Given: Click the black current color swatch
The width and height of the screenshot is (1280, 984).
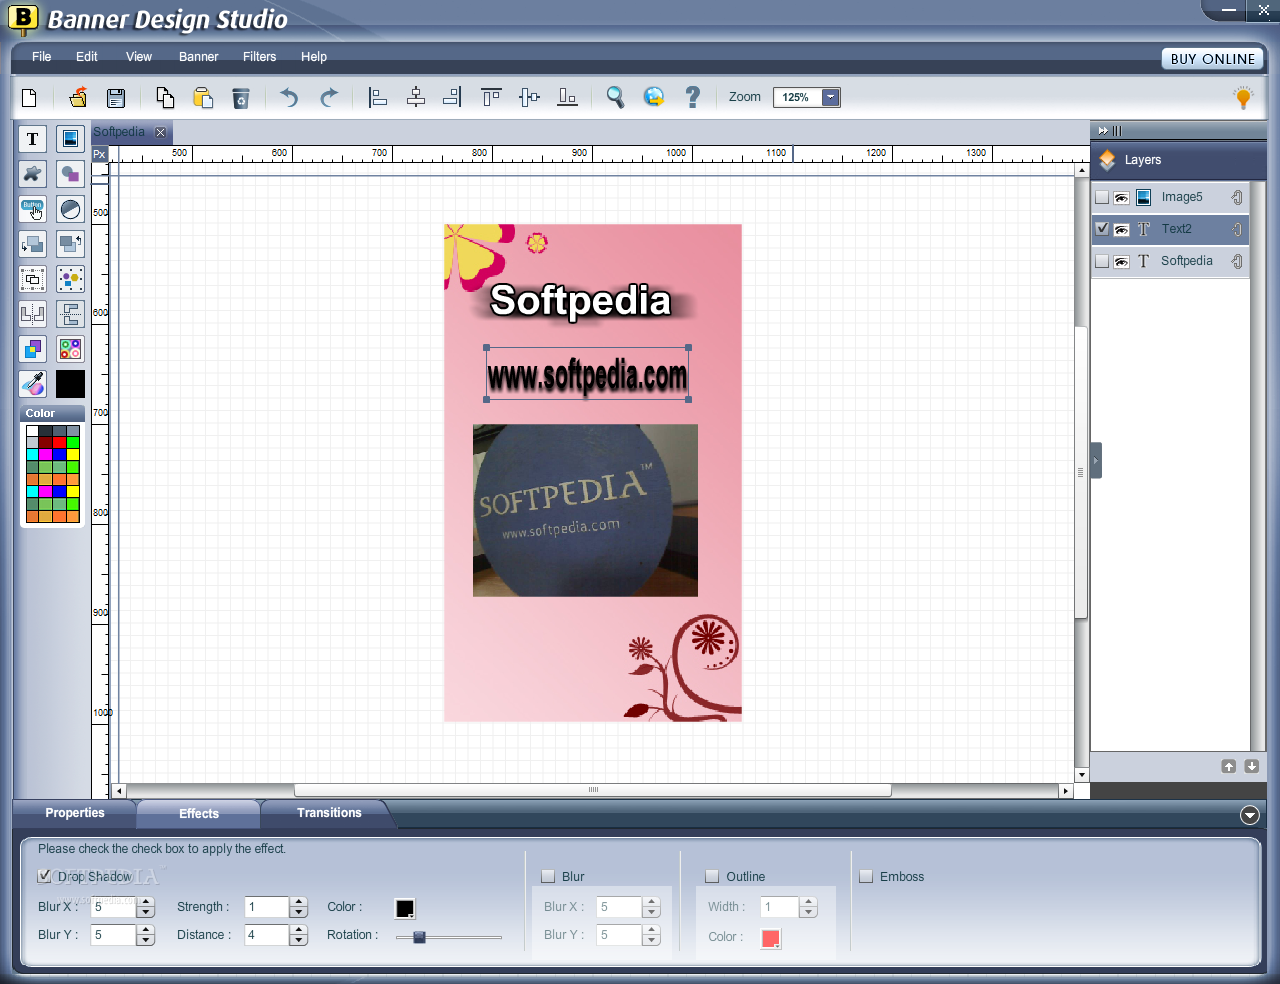Looking at the screenshot, I should [70, 384].
